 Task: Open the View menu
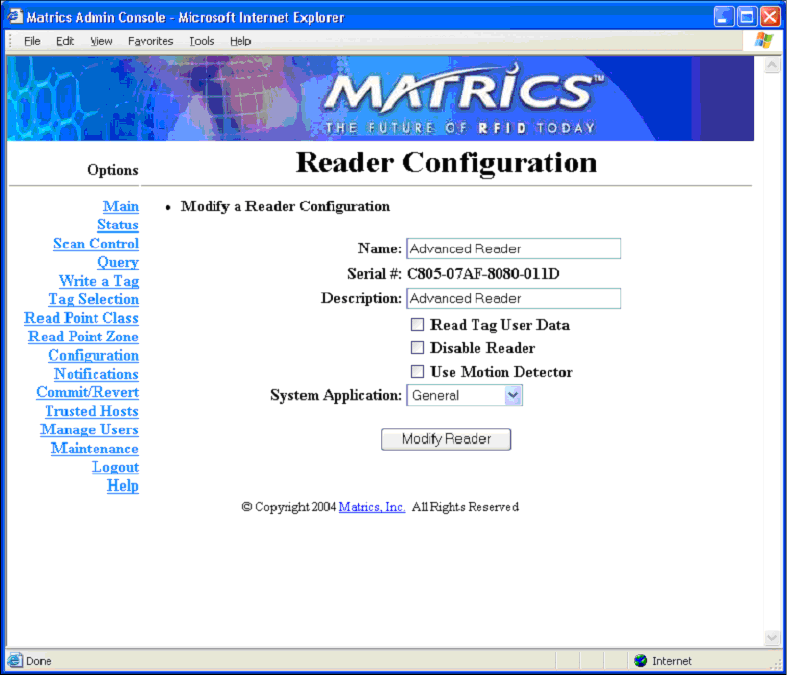point(101,41)
